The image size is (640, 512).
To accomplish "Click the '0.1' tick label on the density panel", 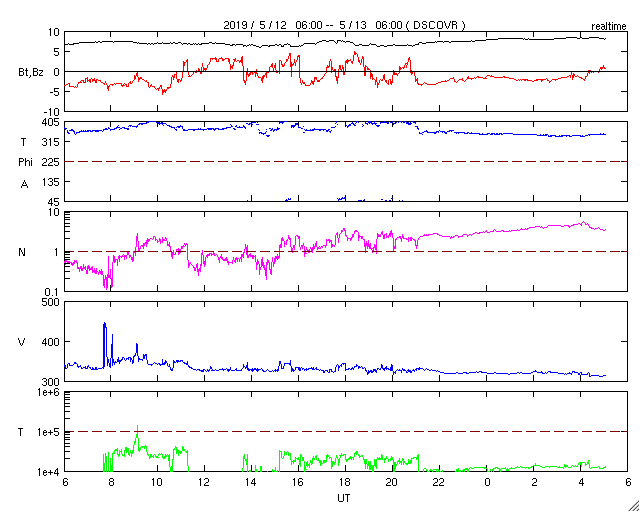I will pos(53,292).
